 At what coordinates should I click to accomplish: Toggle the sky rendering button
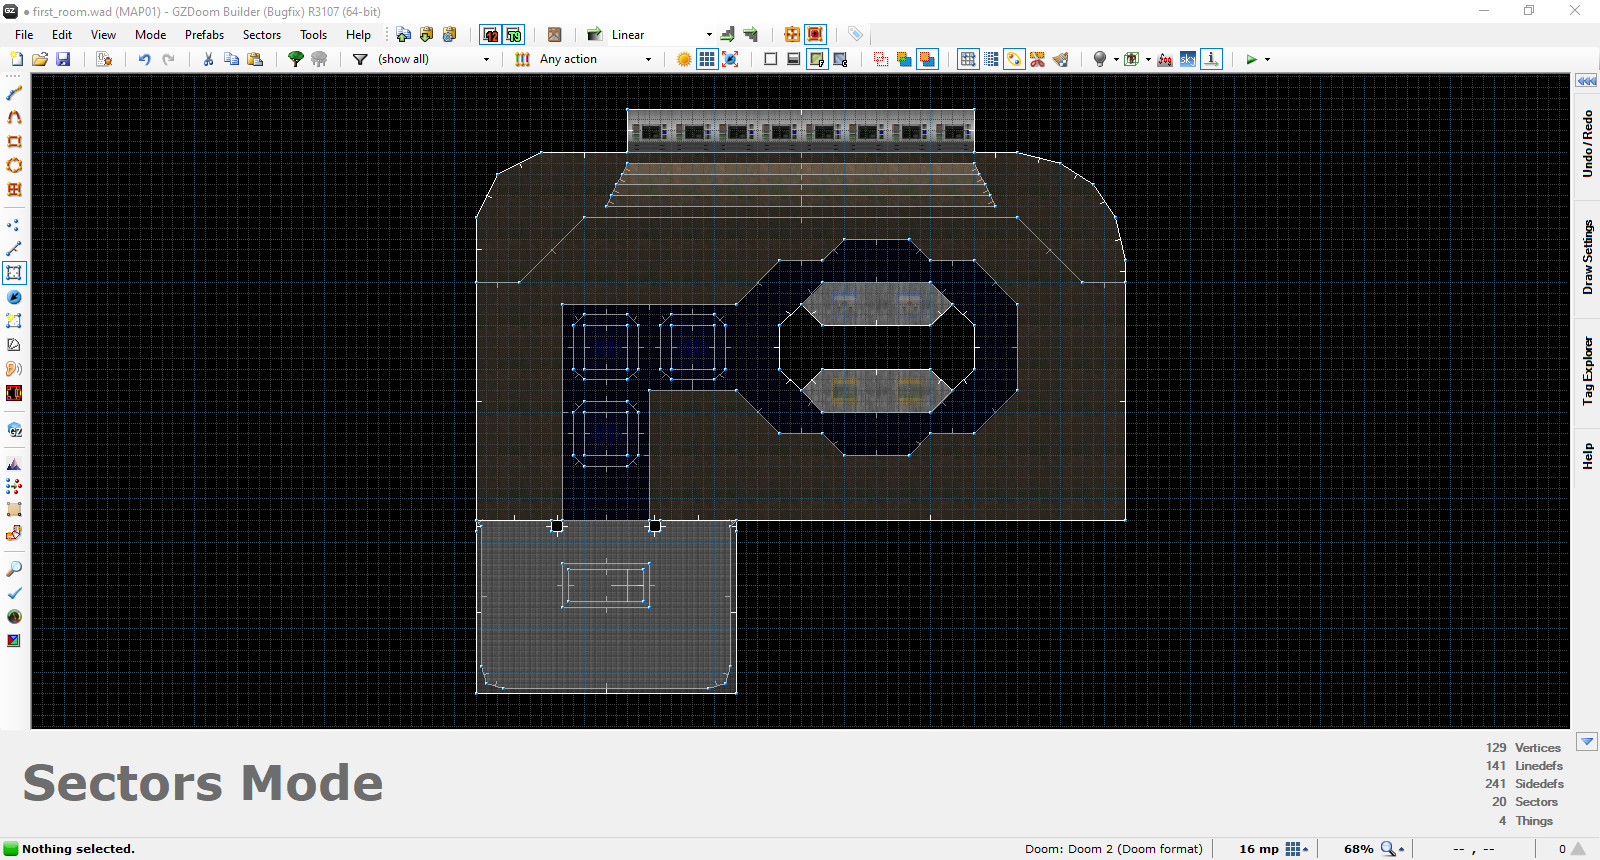pyautogui.click(x=1187, y=60)
